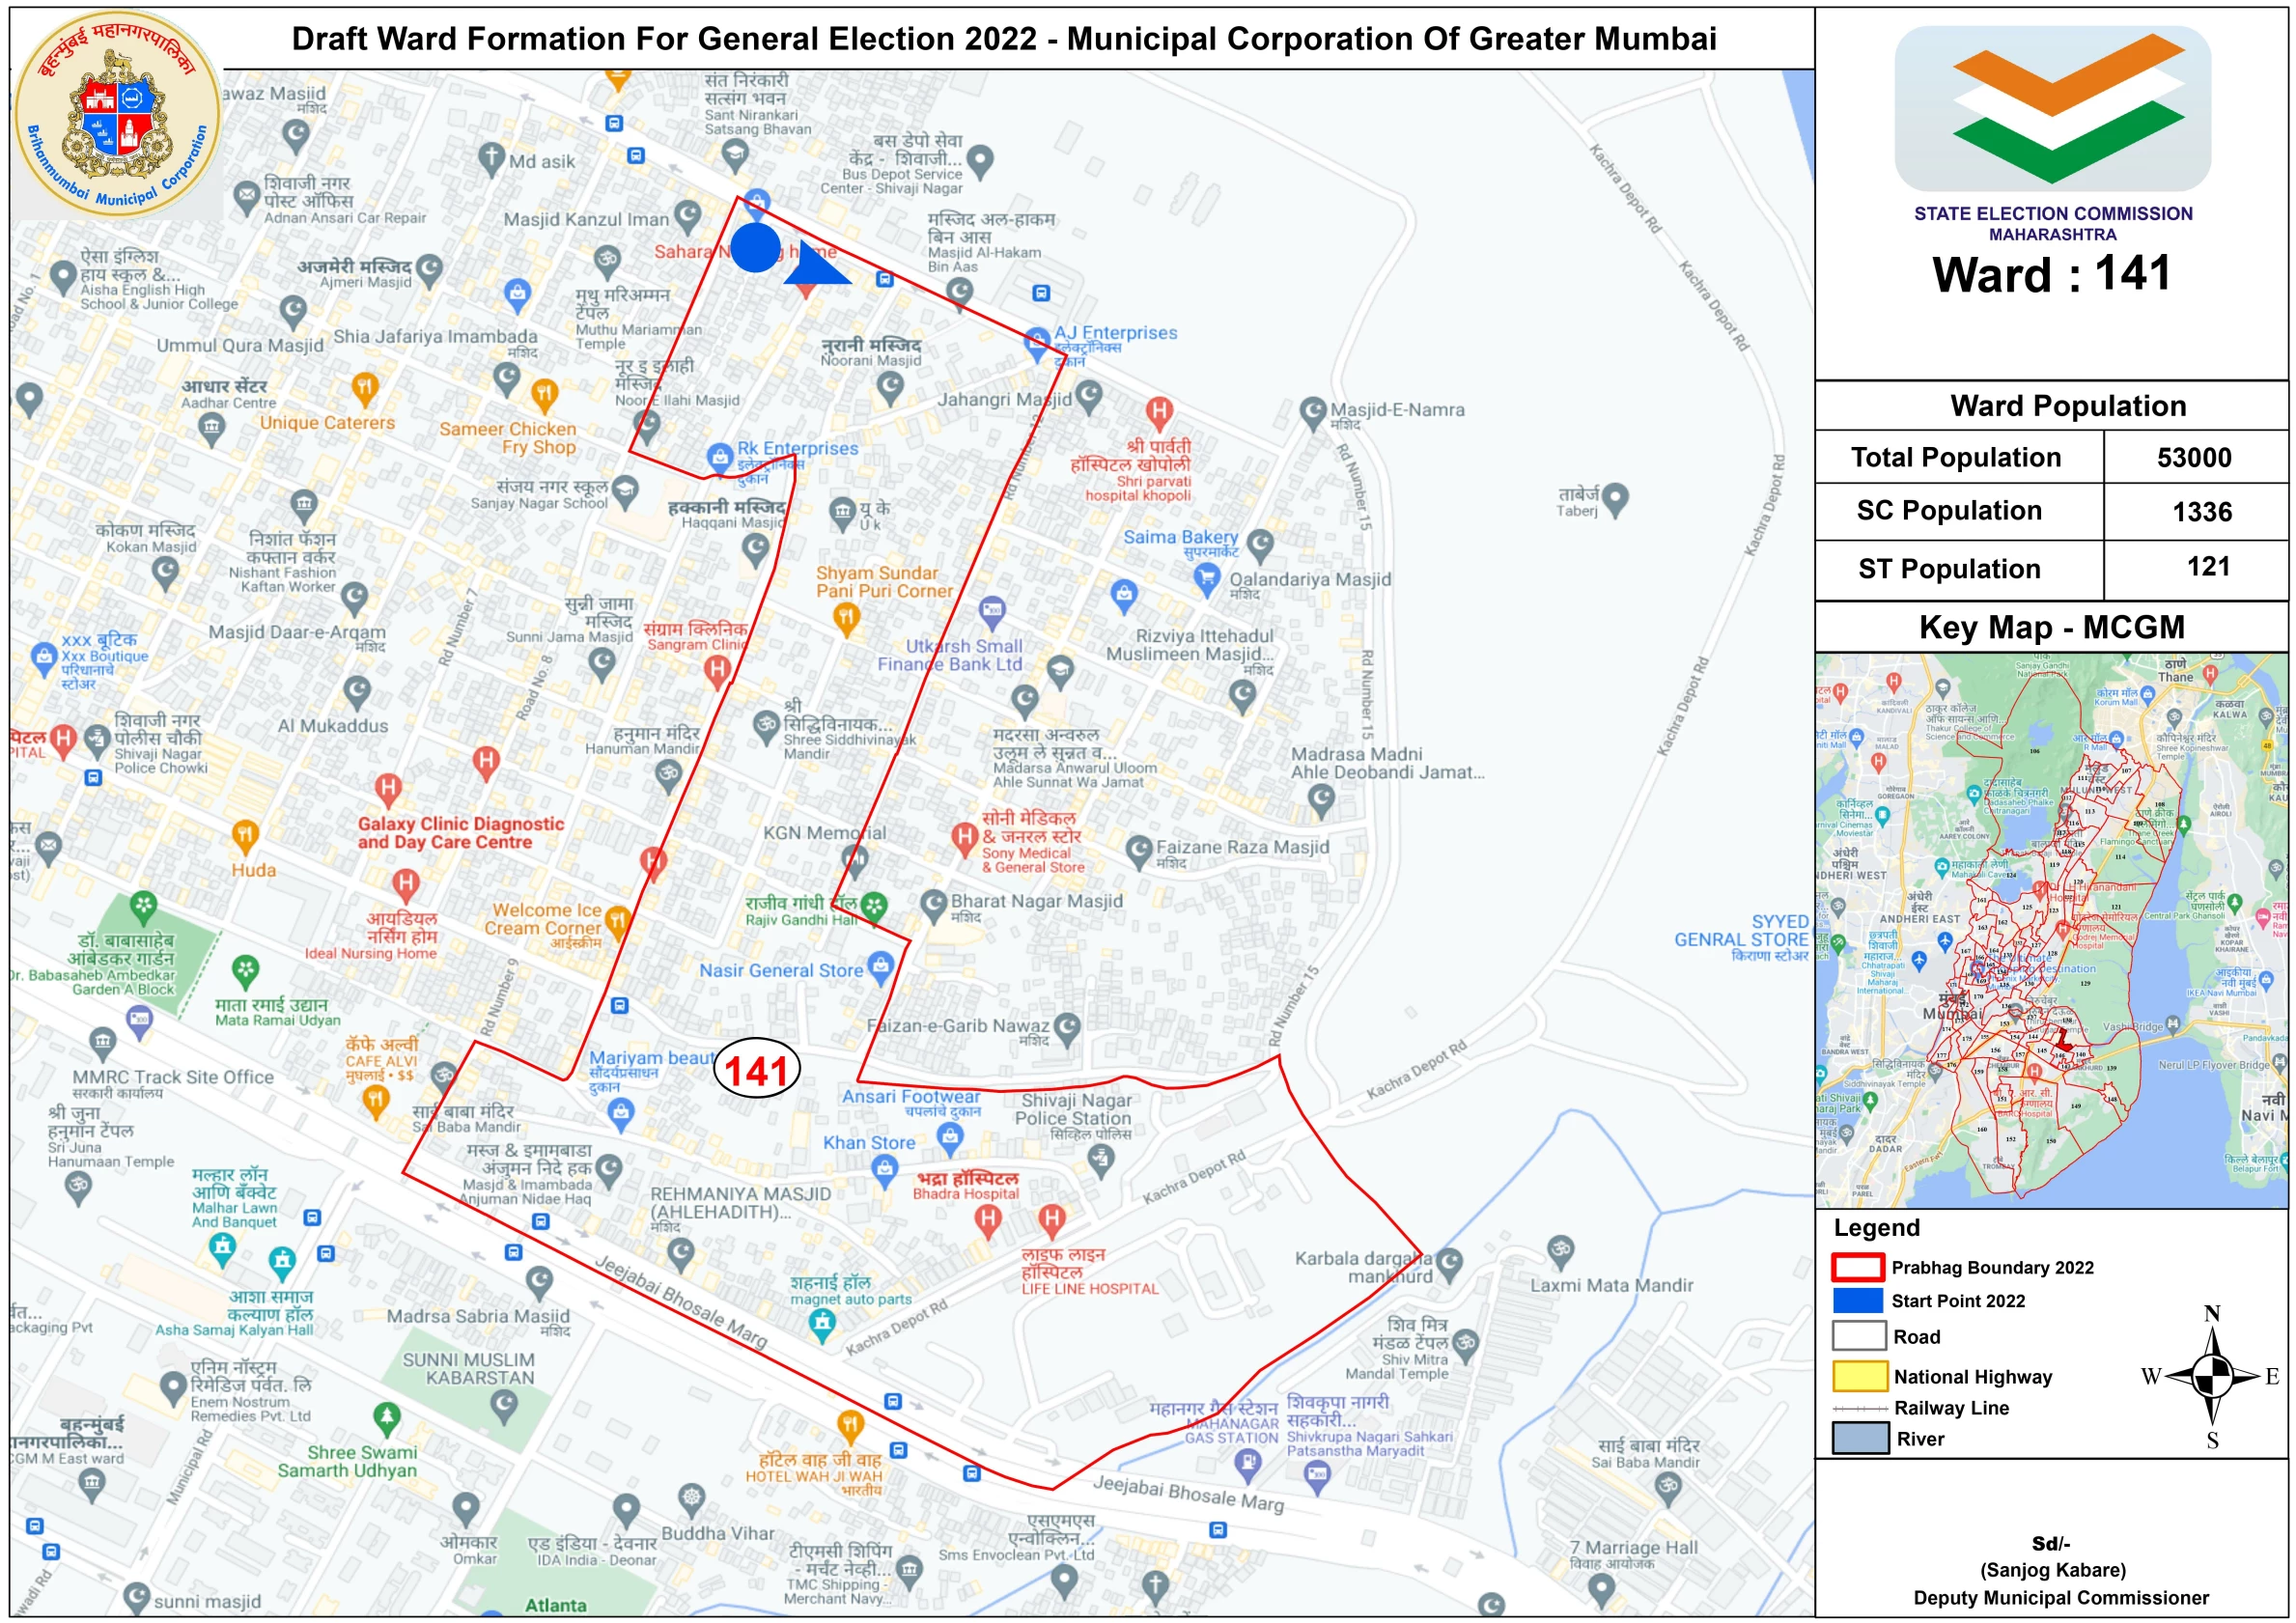This screenshot has width=2296, height=1623.
Task: Click the Rajiv Gandhi Hall green marker
Action: pos(874,906)
